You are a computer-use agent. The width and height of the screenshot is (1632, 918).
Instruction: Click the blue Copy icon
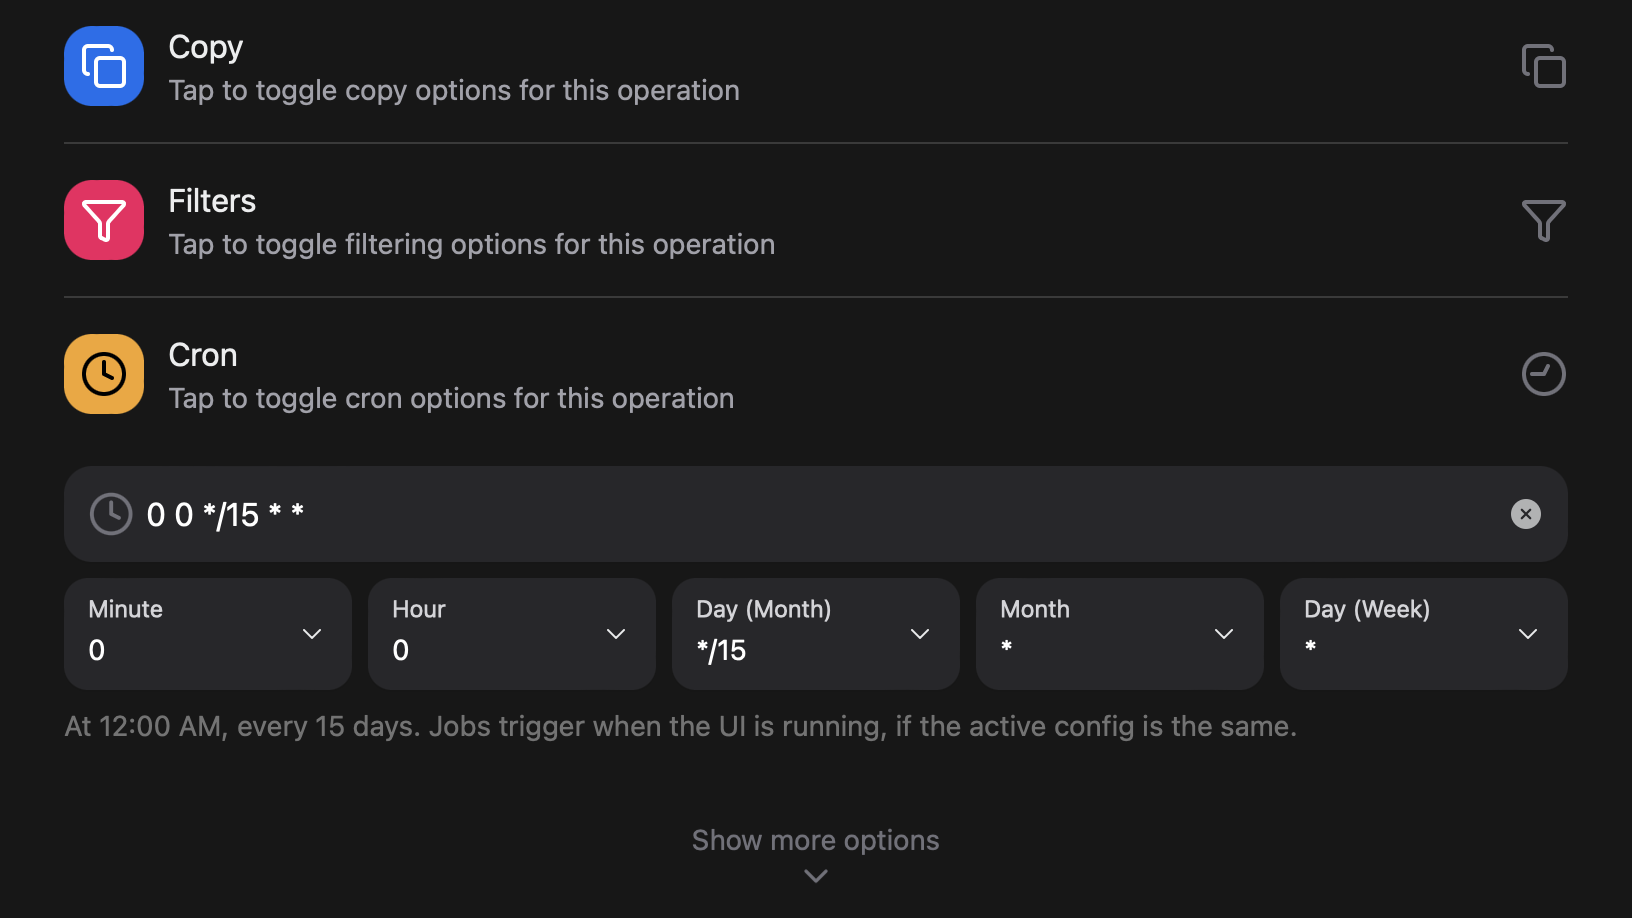click(x=104, y=66)
